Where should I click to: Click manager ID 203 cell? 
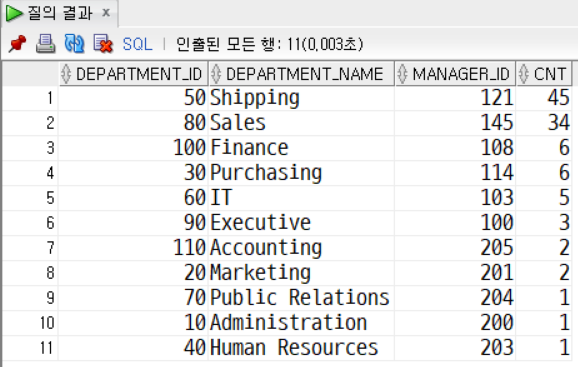tap(455, 348)
